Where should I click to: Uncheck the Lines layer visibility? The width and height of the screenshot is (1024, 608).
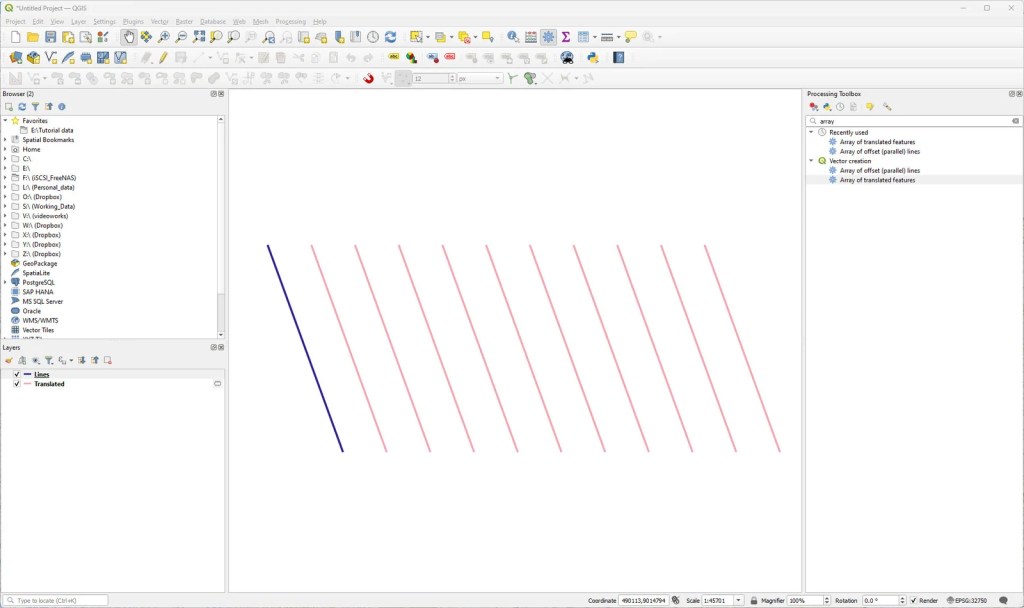pyautogui.click(x=16, y=373)
